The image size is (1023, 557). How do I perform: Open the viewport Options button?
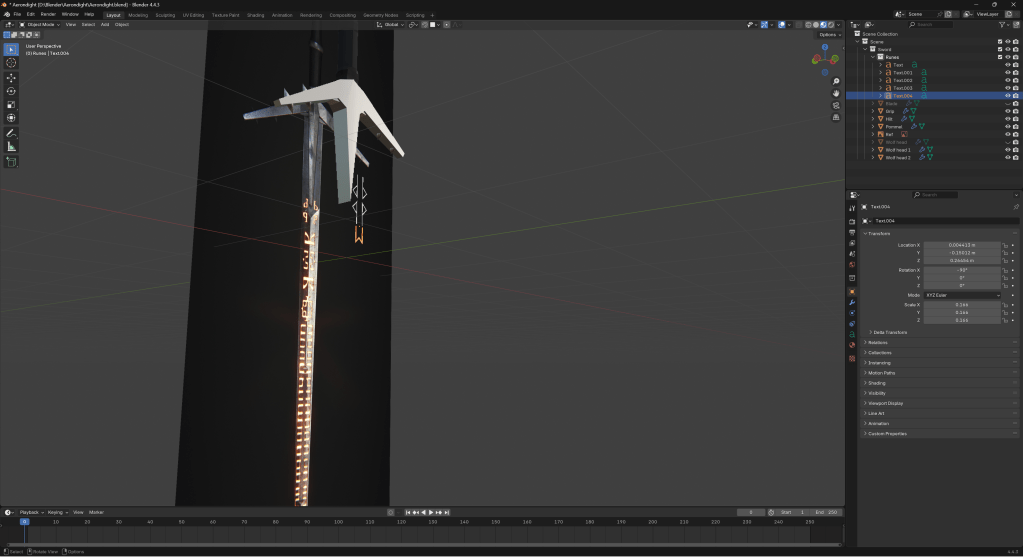tap(829, 34)
